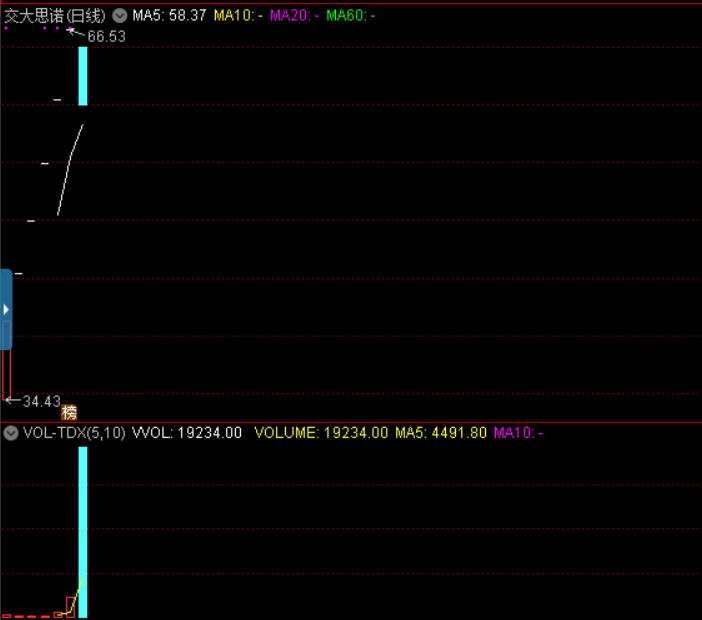
Task: Select the green MA60 label
Action: coord(351,16)
